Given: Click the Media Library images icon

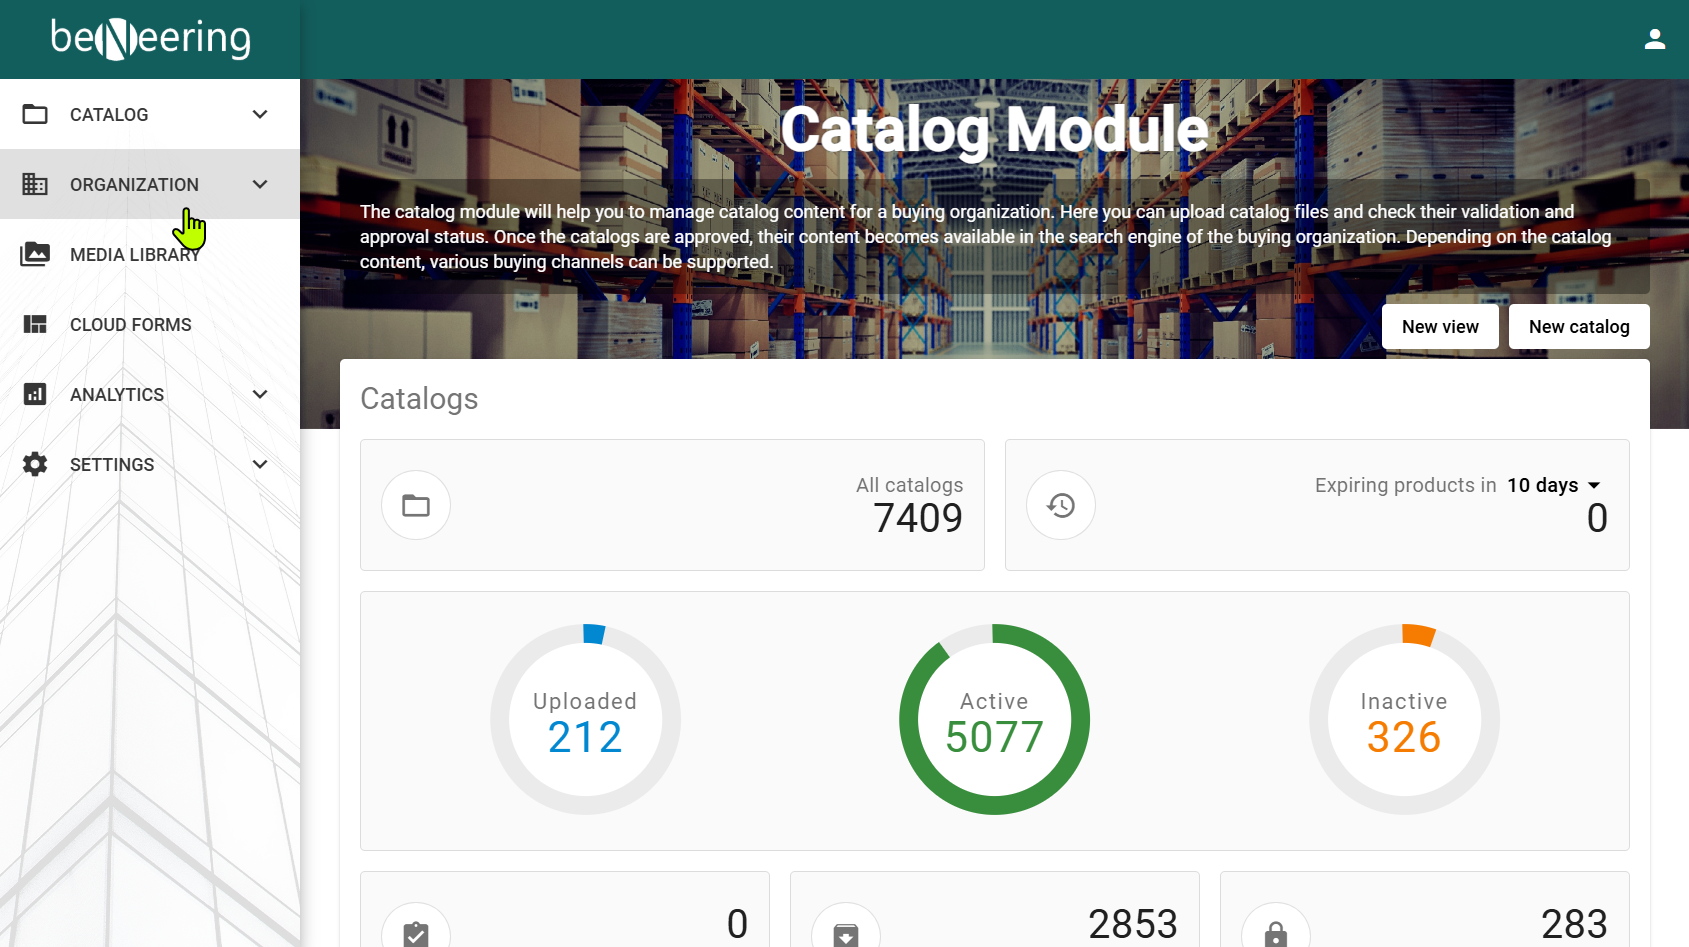Looking at the screenshot, I should 35,254.
